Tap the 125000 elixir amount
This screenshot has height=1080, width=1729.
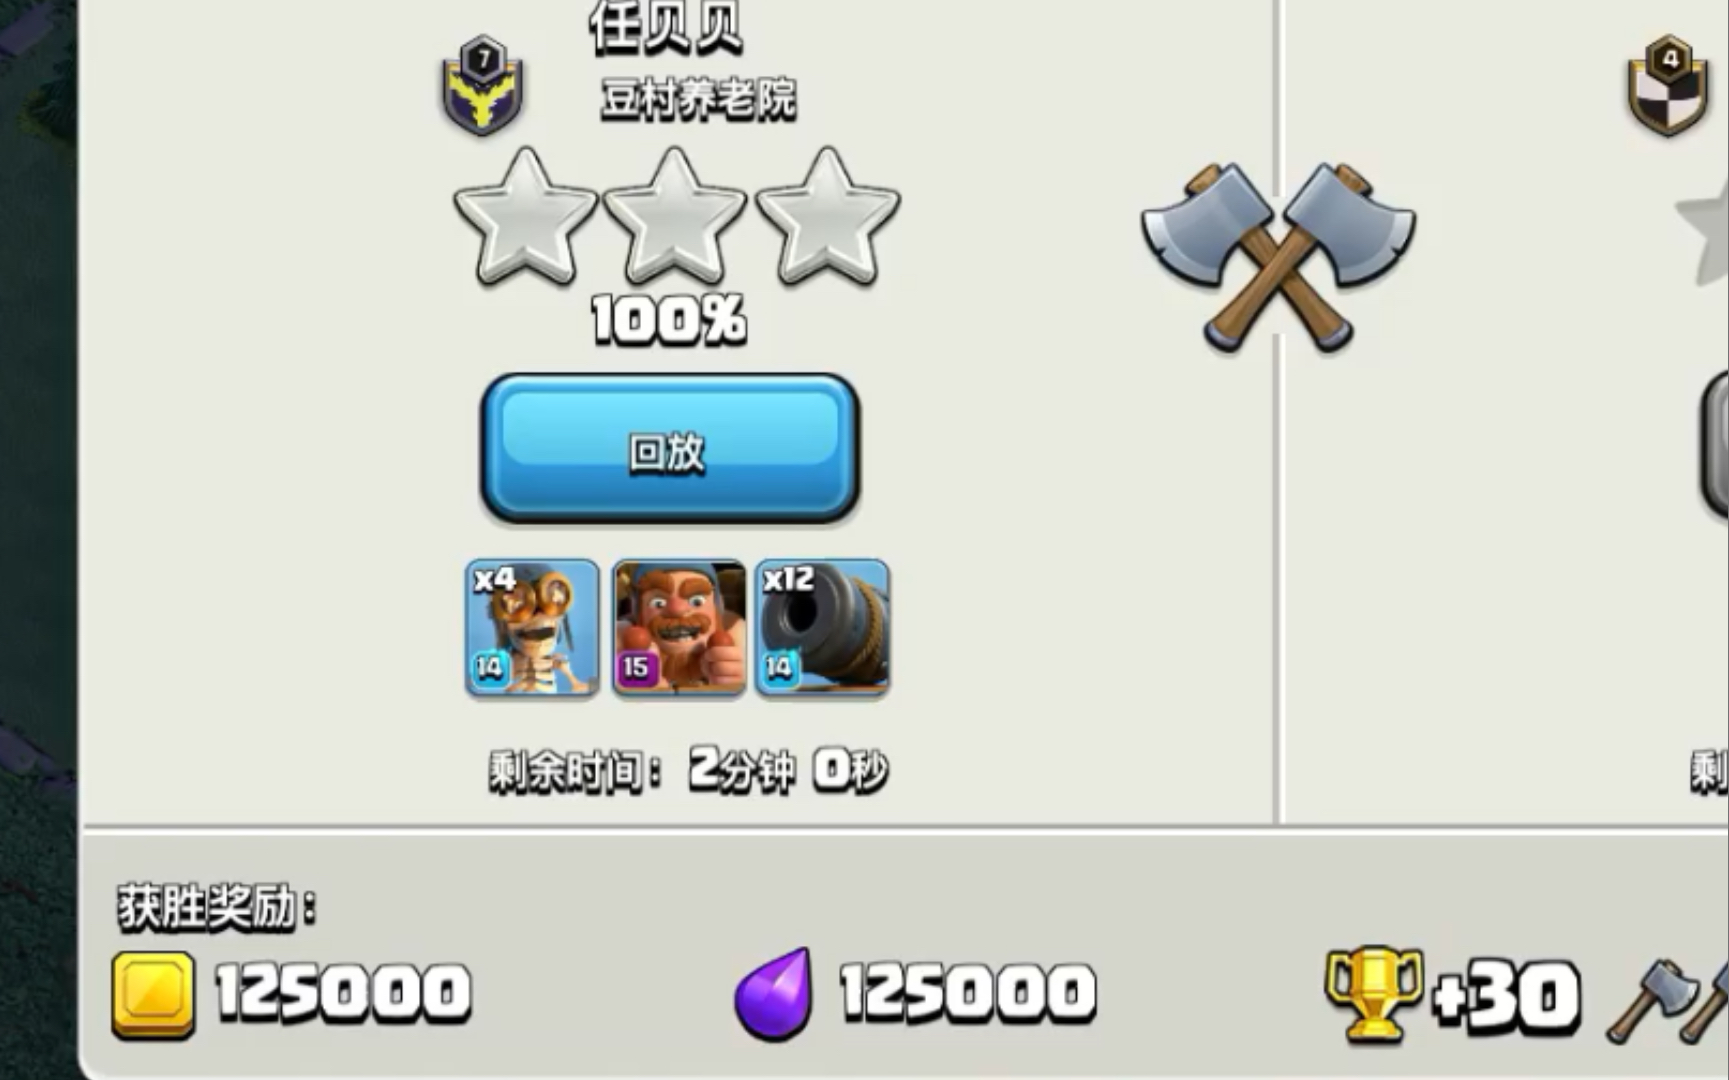[x=968, y=993]
